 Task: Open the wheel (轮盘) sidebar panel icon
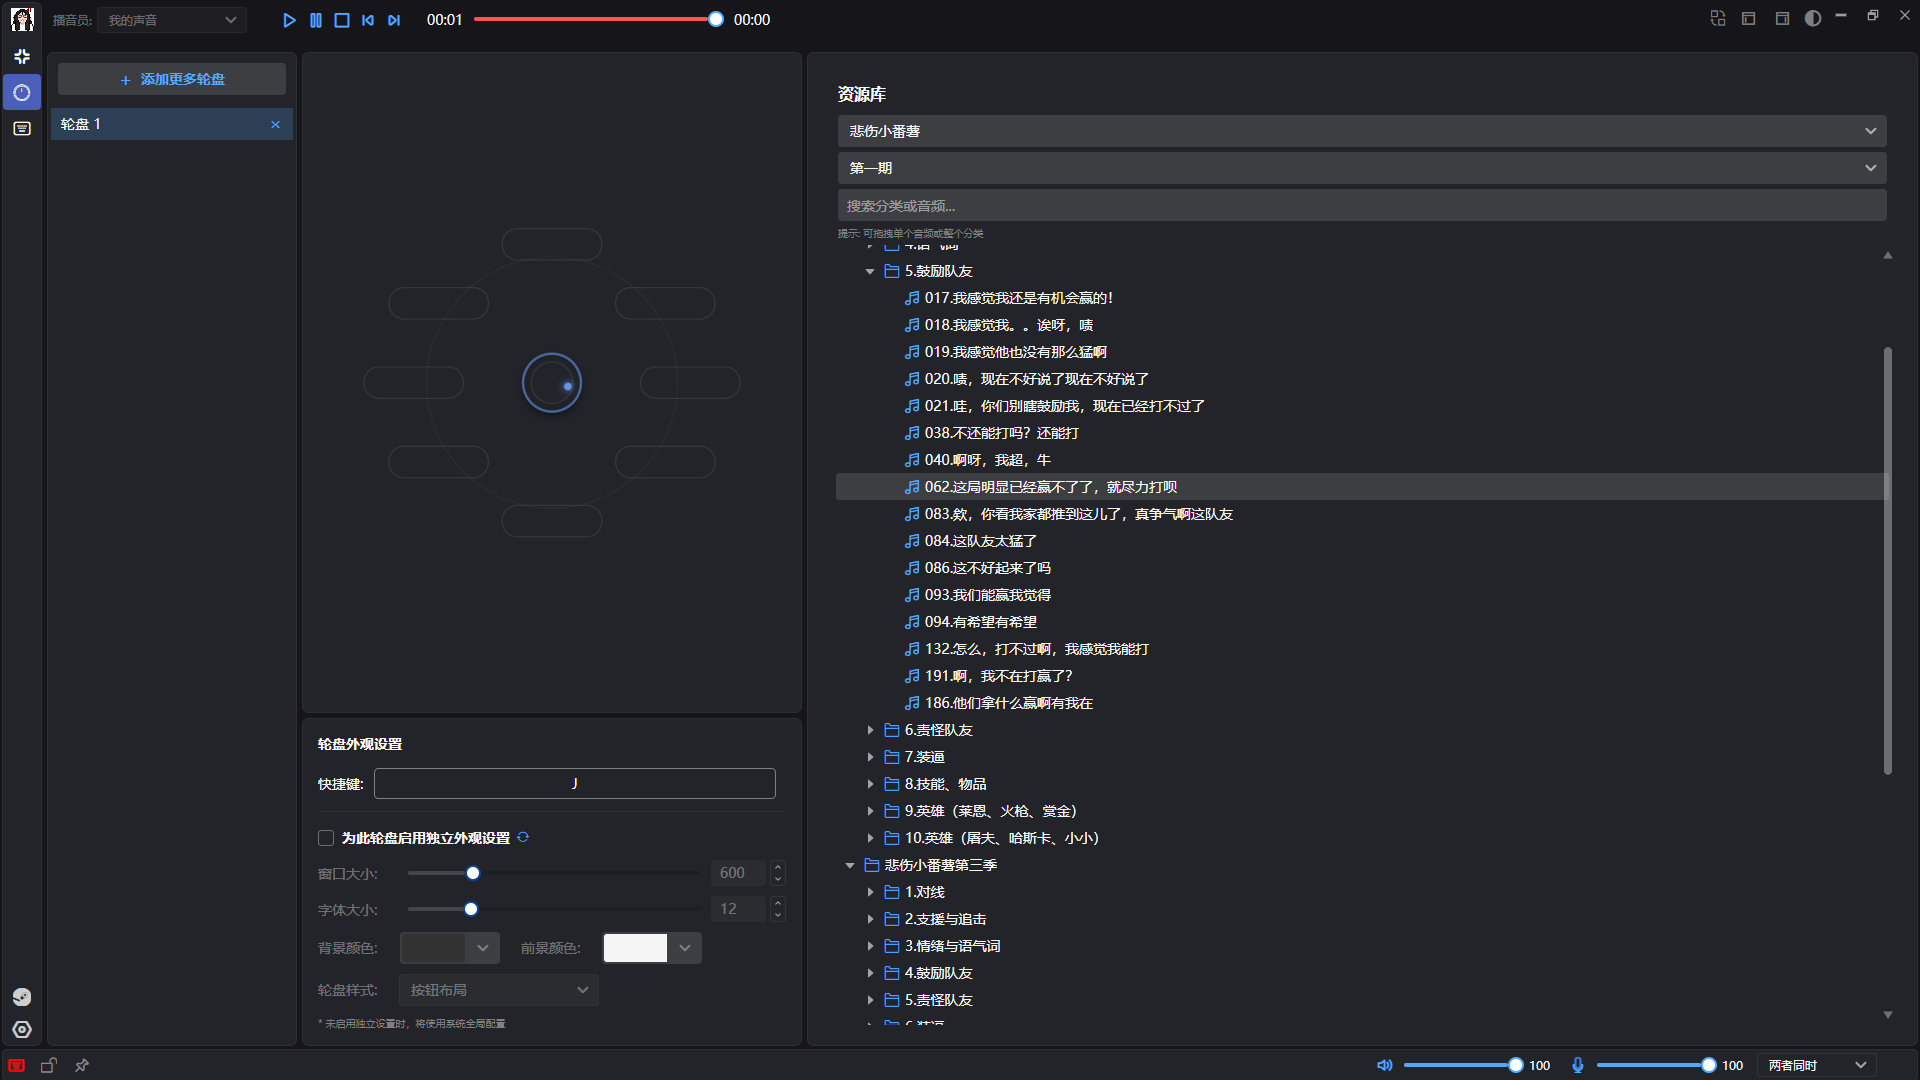click(22, 92)
